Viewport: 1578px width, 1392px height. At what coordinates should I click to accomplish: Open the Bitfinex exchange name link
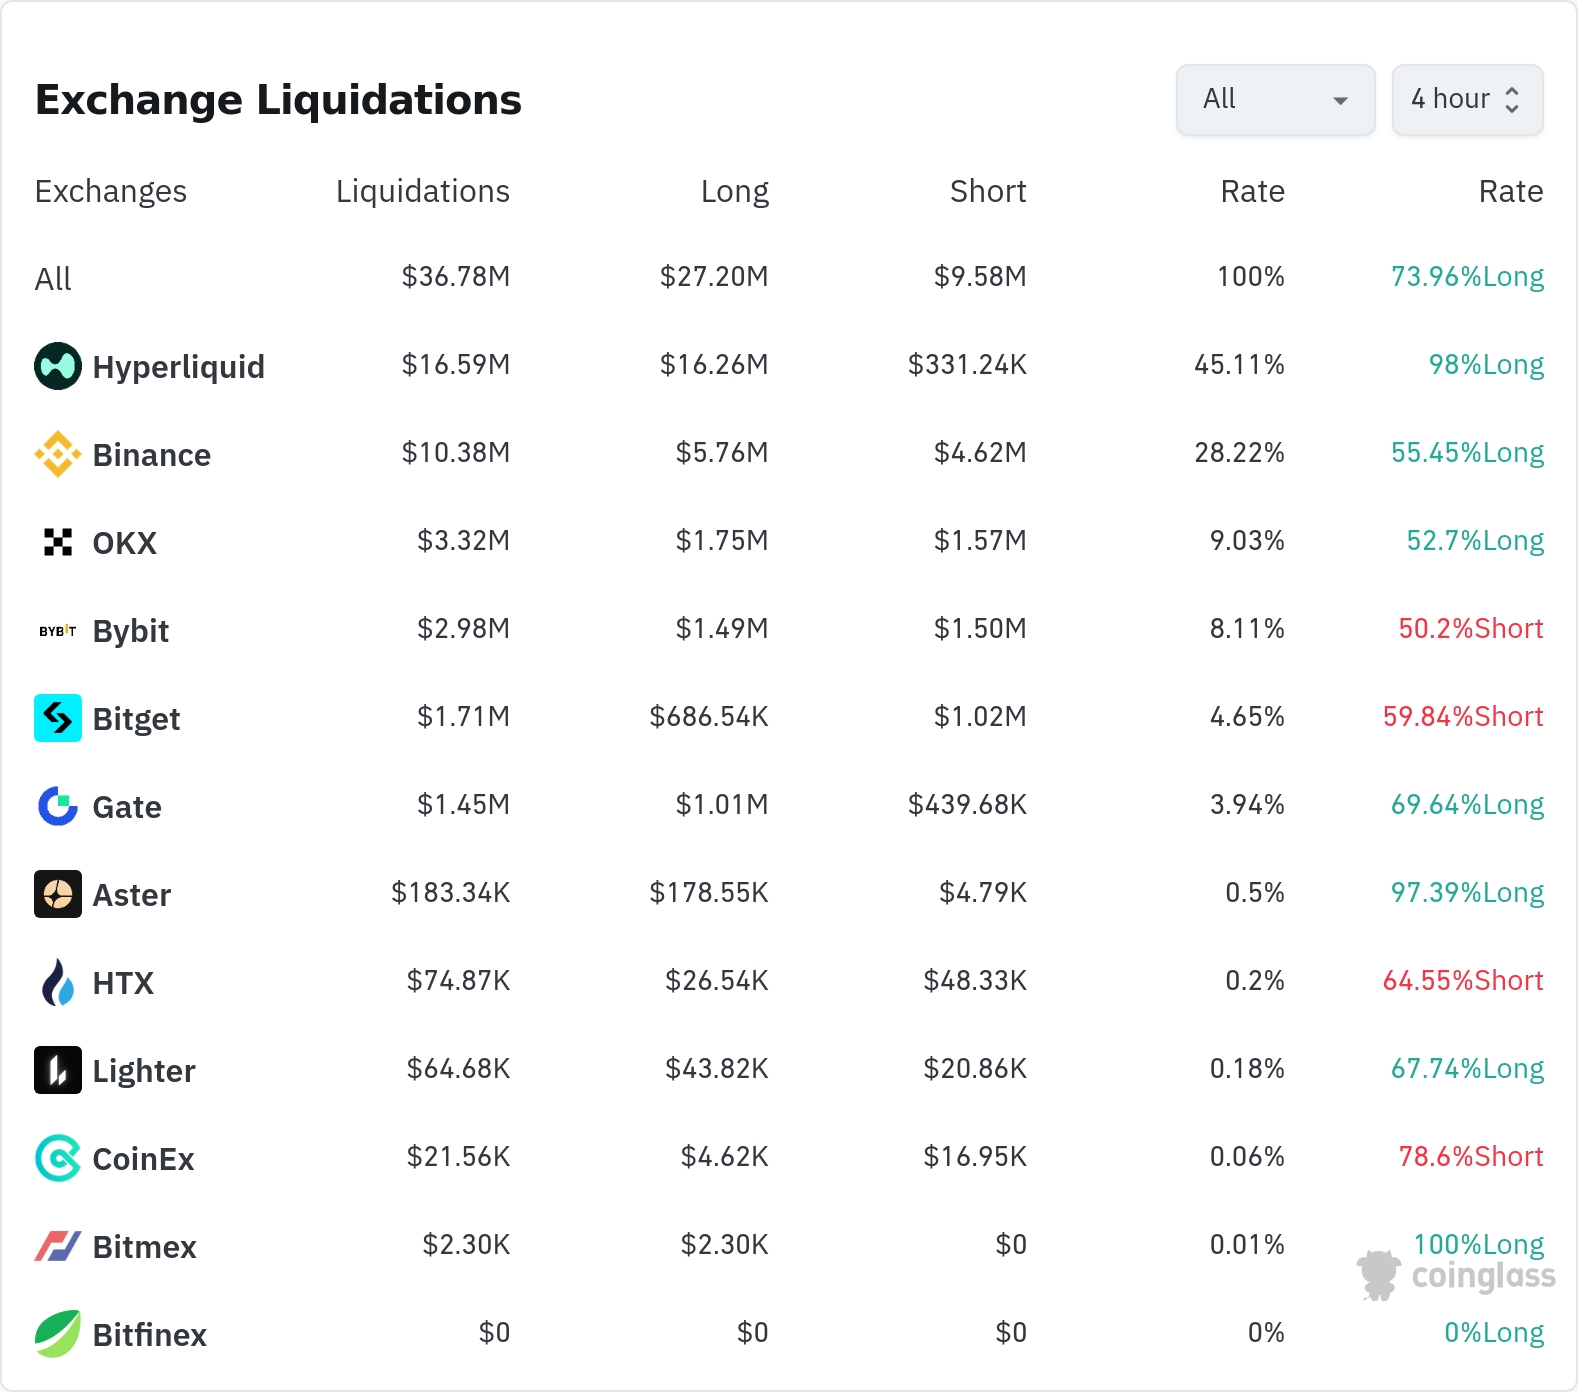click(x=150, y=1335)
